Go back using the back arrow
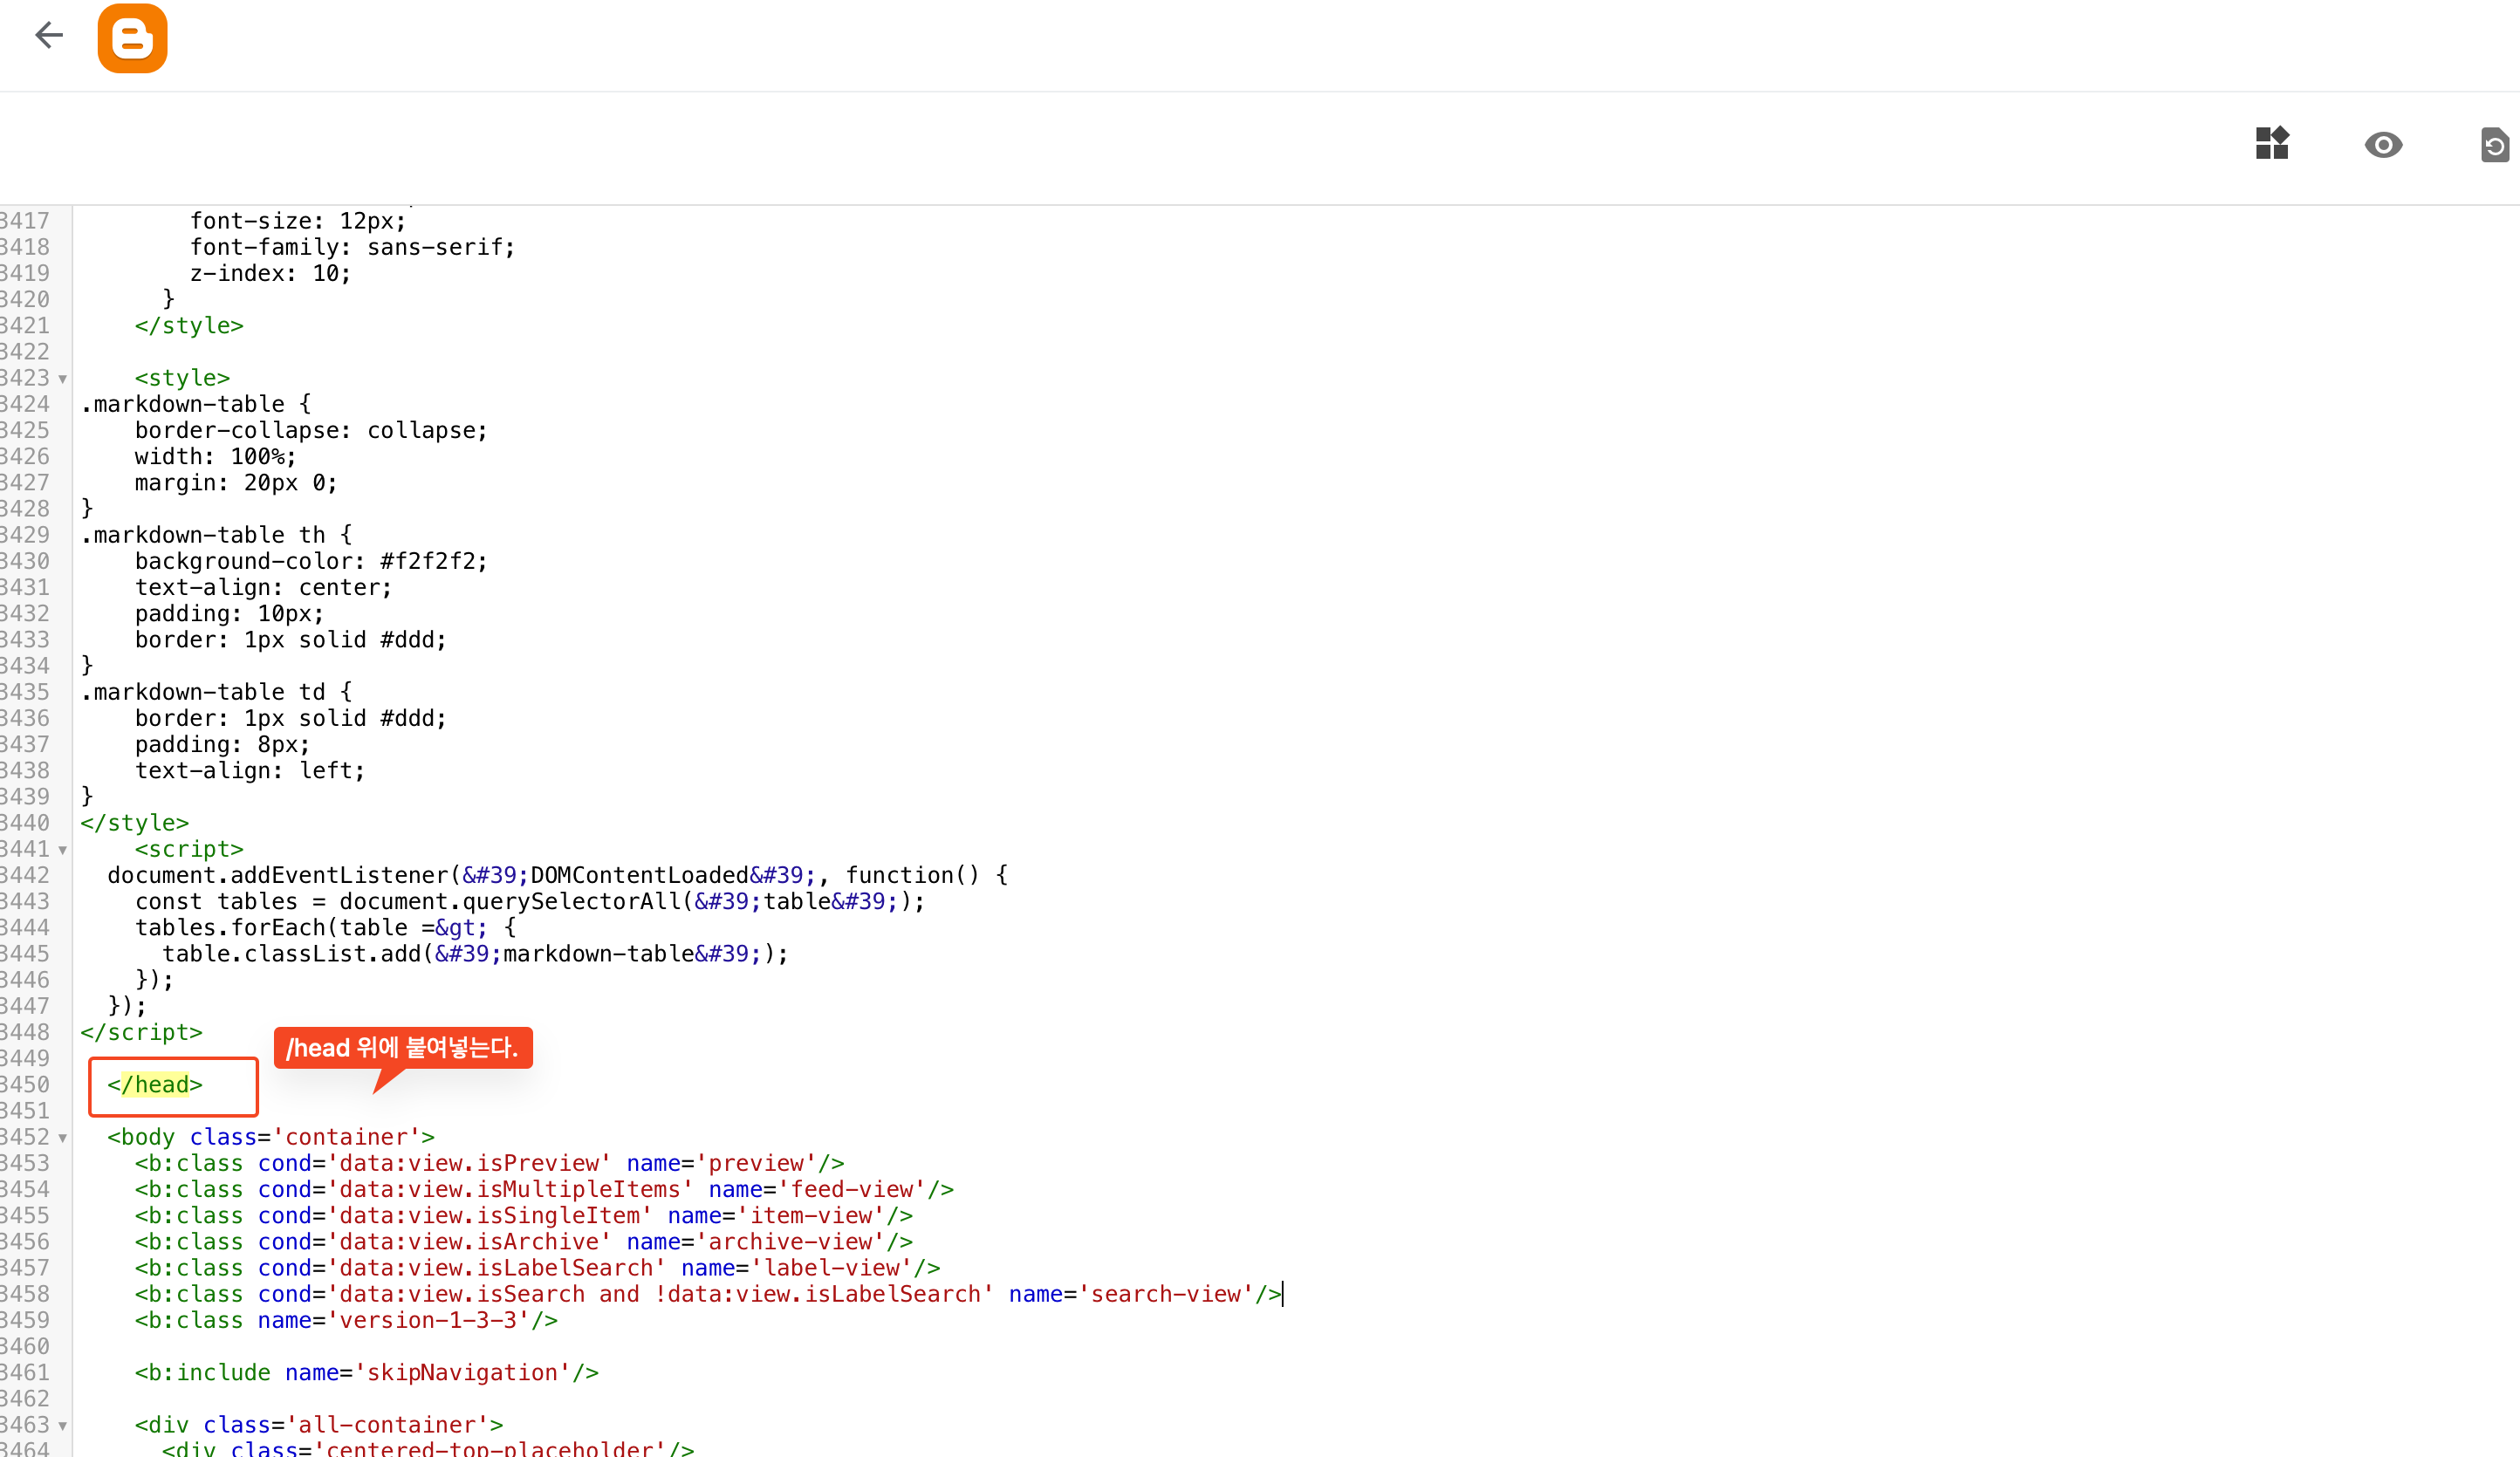 (49, 36)
